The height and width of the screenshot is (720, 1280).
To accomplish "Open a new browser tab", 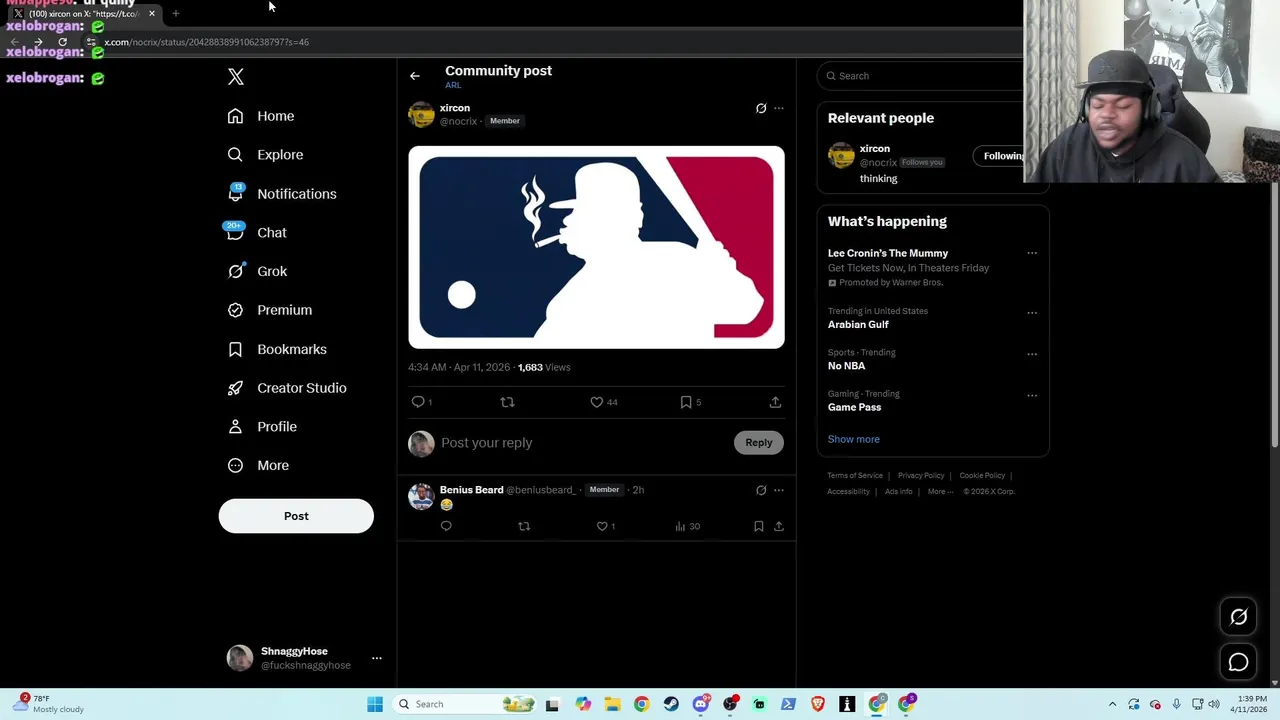I will click(x=175, y=14).
